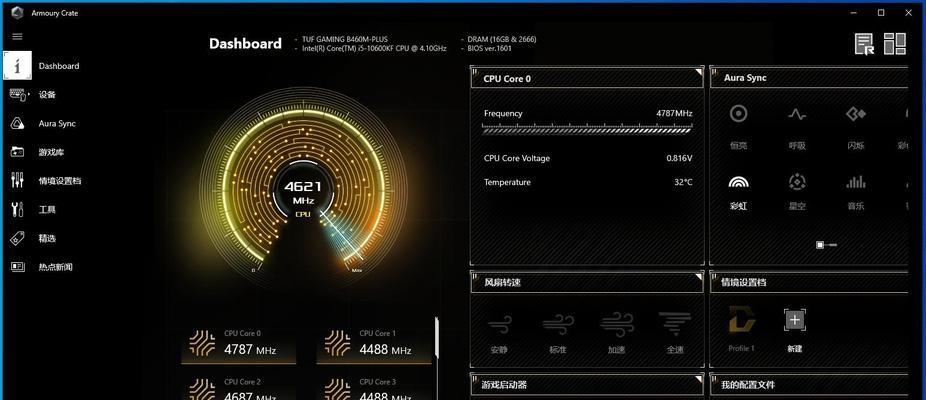Click the CPU Core 0 frequency bar
This screenshot has height=400, width=926.
(x=586, y=129)
